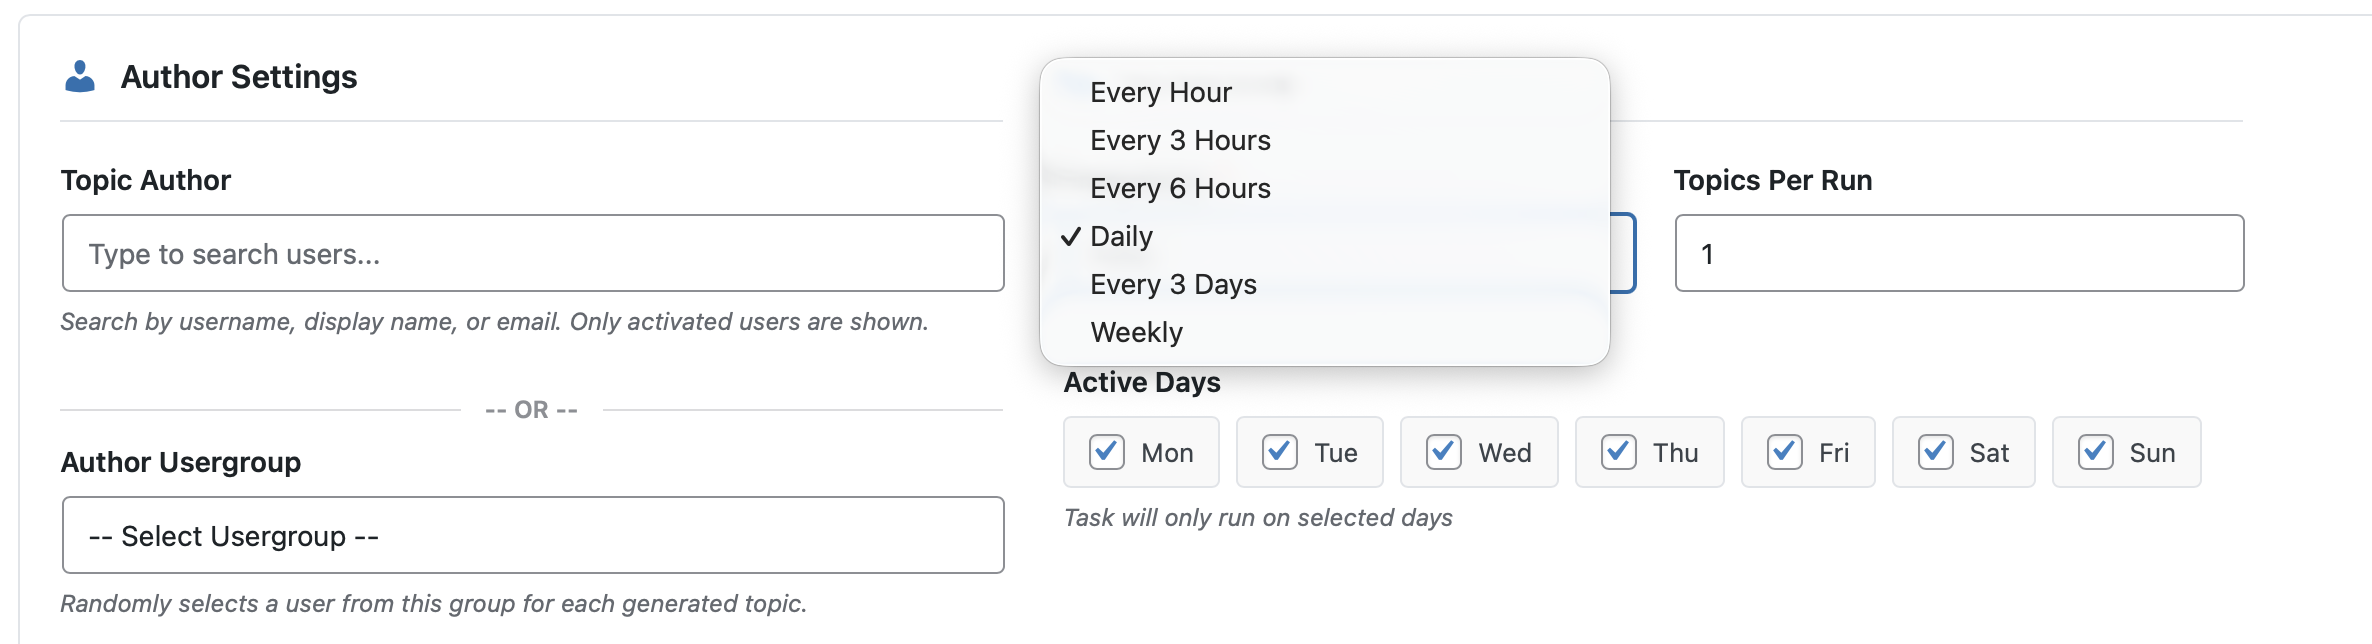2372x644 pixels.
Task: Open the Author Usergroup select dropdown
Action: [533, 536]
